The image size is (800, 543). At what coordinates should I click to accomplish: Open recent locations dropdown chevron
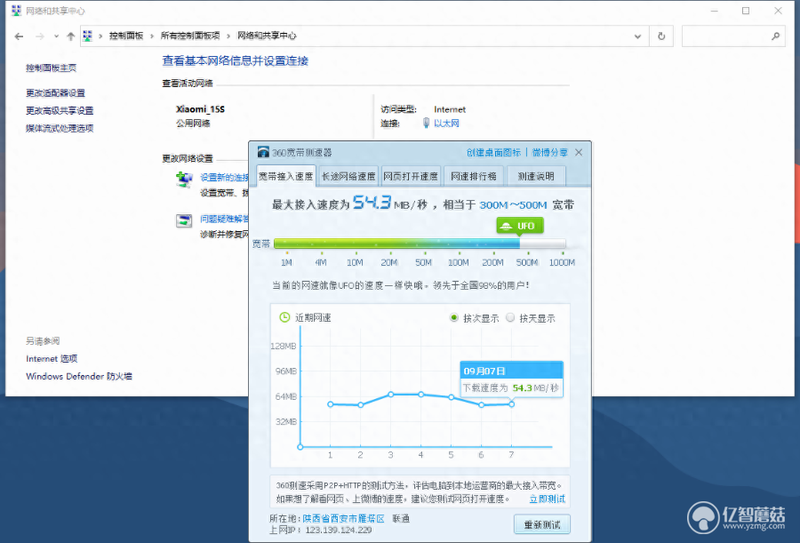[56, 36]
